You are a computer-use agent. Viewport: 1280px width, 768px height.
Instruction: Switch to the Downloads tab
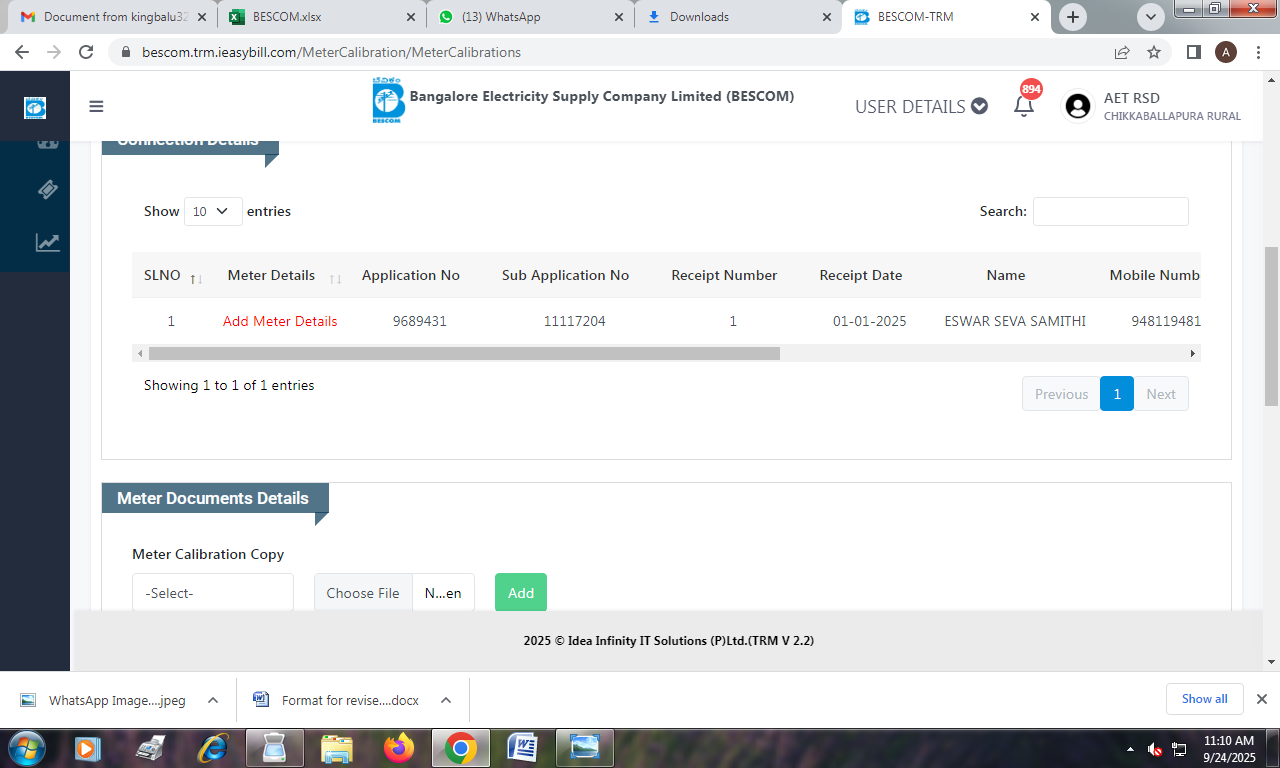pos(737,17)
